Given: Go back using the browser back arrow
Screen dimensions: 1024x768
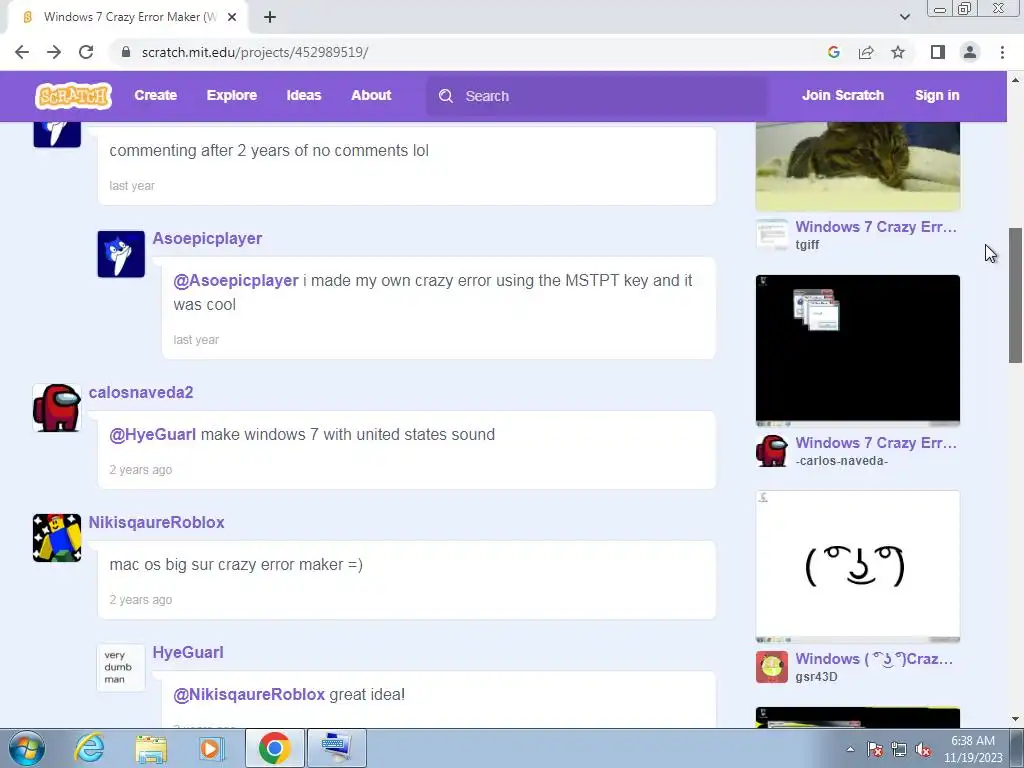Looking at the screenshot, I should 22,52.
